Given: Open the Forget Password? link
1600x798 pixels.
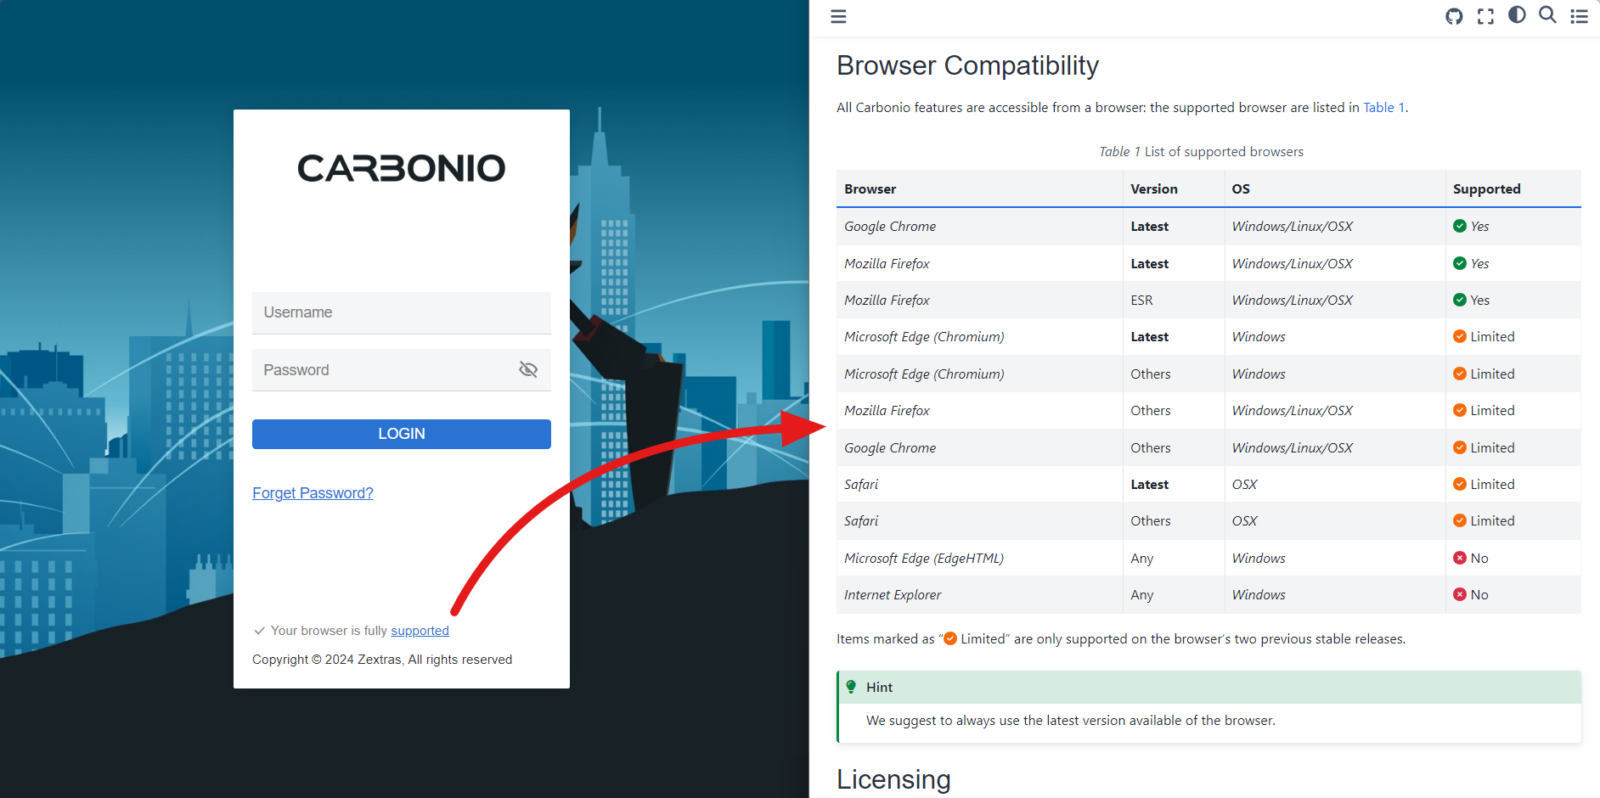Looking at the screenshot, I should coord(312,493).
